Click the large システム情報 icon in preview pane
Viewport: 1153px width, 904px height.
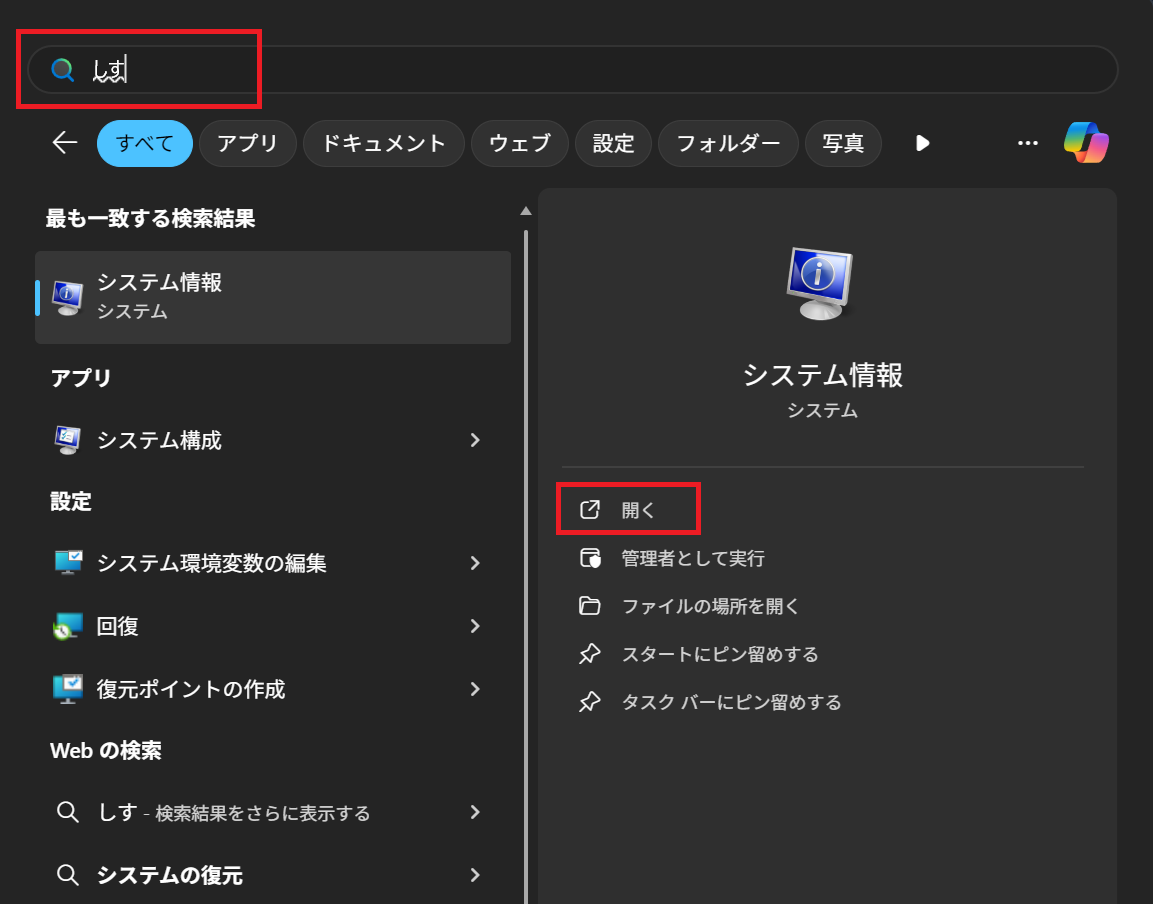tap(820, 284)
